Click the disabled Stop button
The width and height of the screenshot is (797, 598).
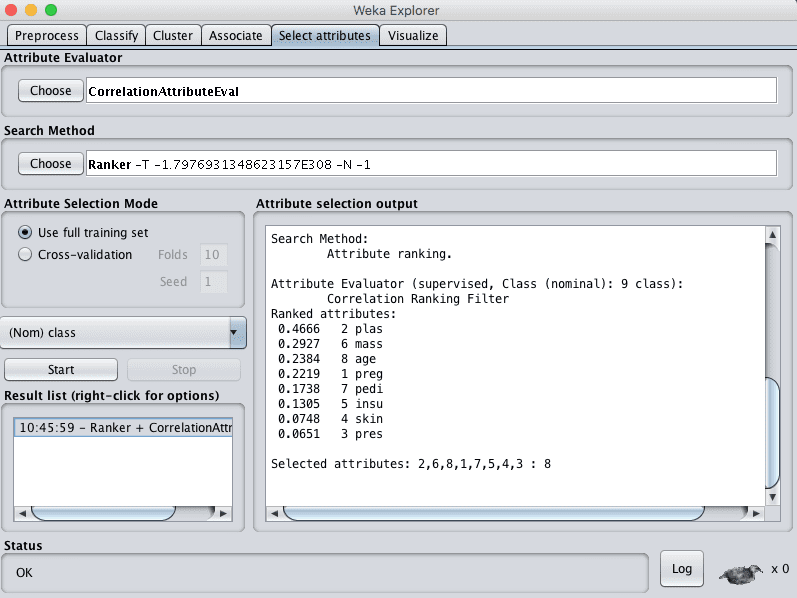(183, 370)
